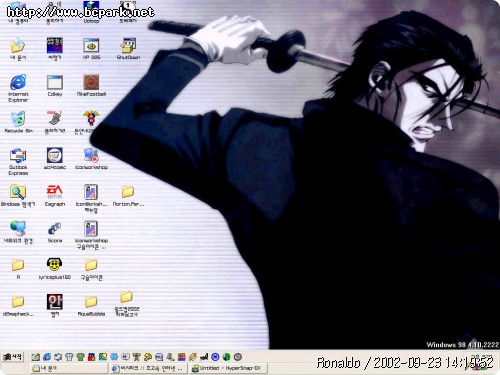Click the first quick launch desktop icon
Image resolution: width=500 pixels, height=375 pixels.
(35, 357)
